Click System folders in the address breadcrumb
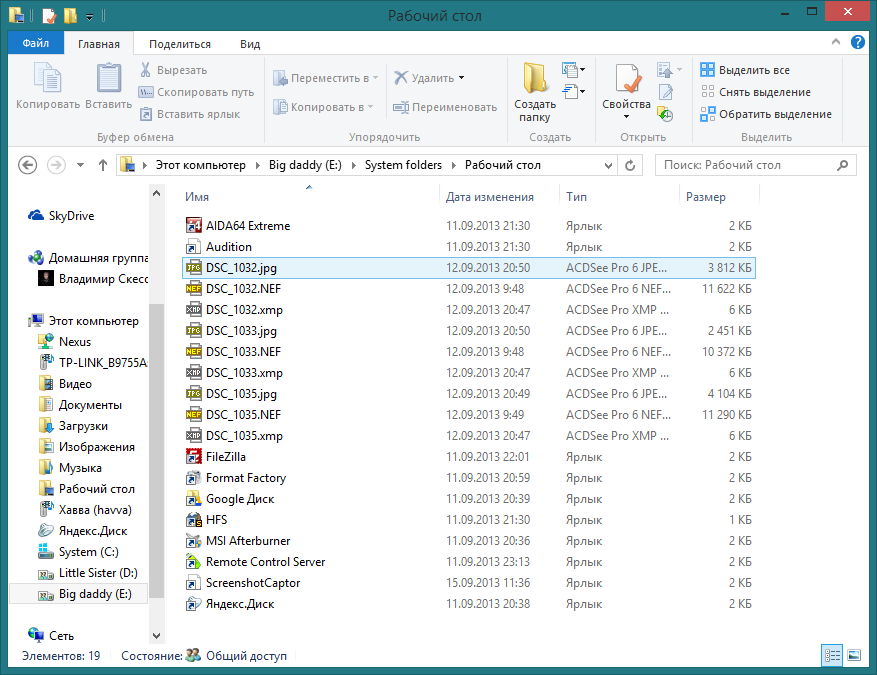 click(403, 165)
